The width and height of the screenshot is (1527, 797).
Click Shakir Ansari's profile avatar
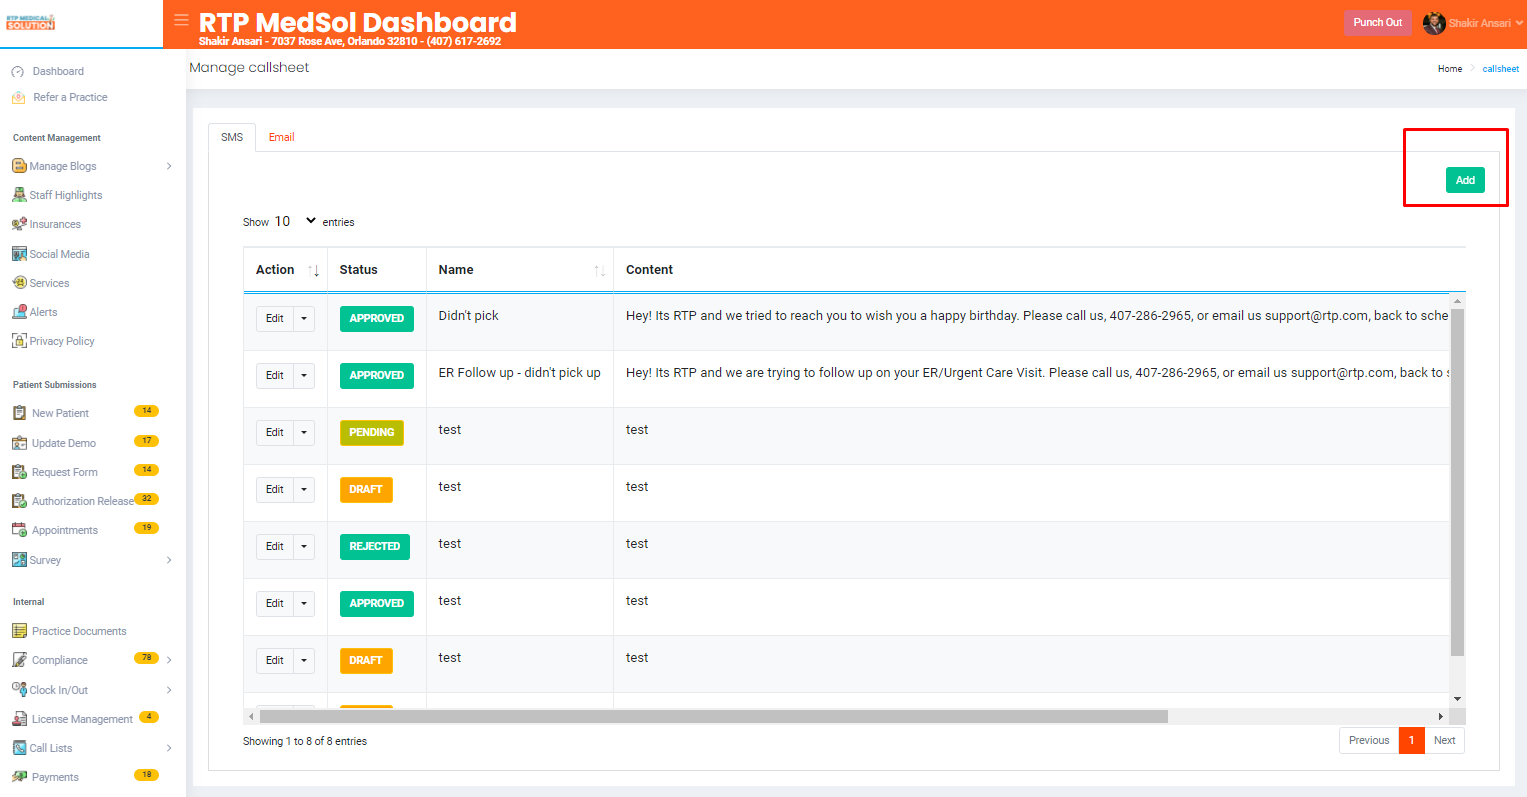tap(1434, 23)
